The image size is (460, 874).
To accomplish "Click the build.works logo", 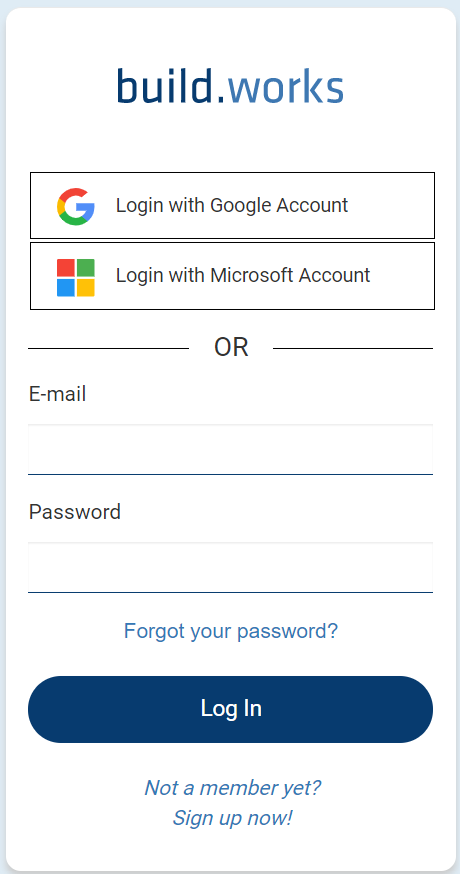I will (230, 86).
